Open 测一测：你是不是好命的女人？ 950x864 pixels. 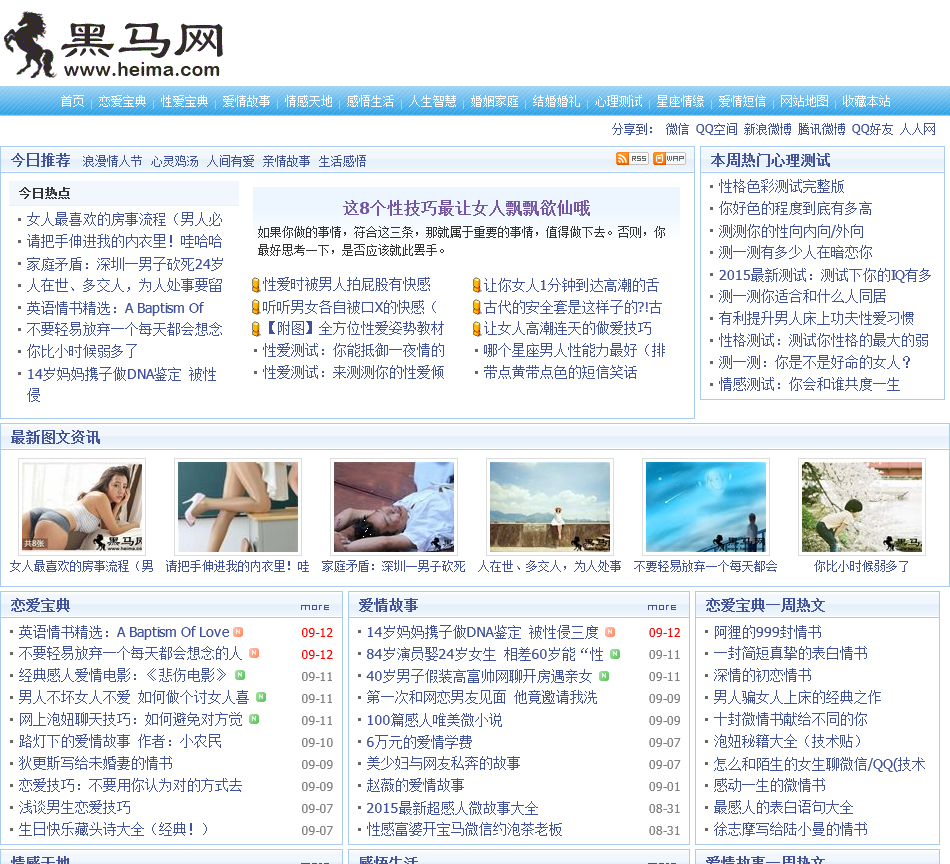(815, 362)
